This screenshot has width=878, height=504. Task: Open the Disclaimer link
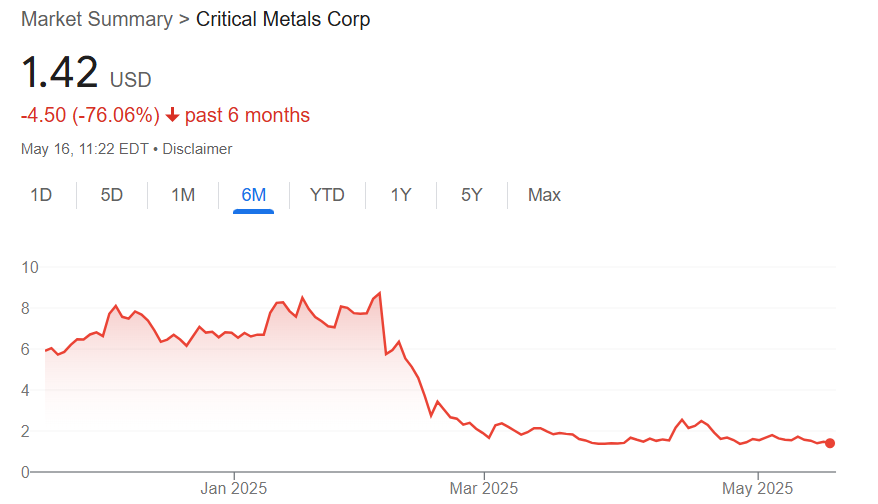click(x=197, y=149)
